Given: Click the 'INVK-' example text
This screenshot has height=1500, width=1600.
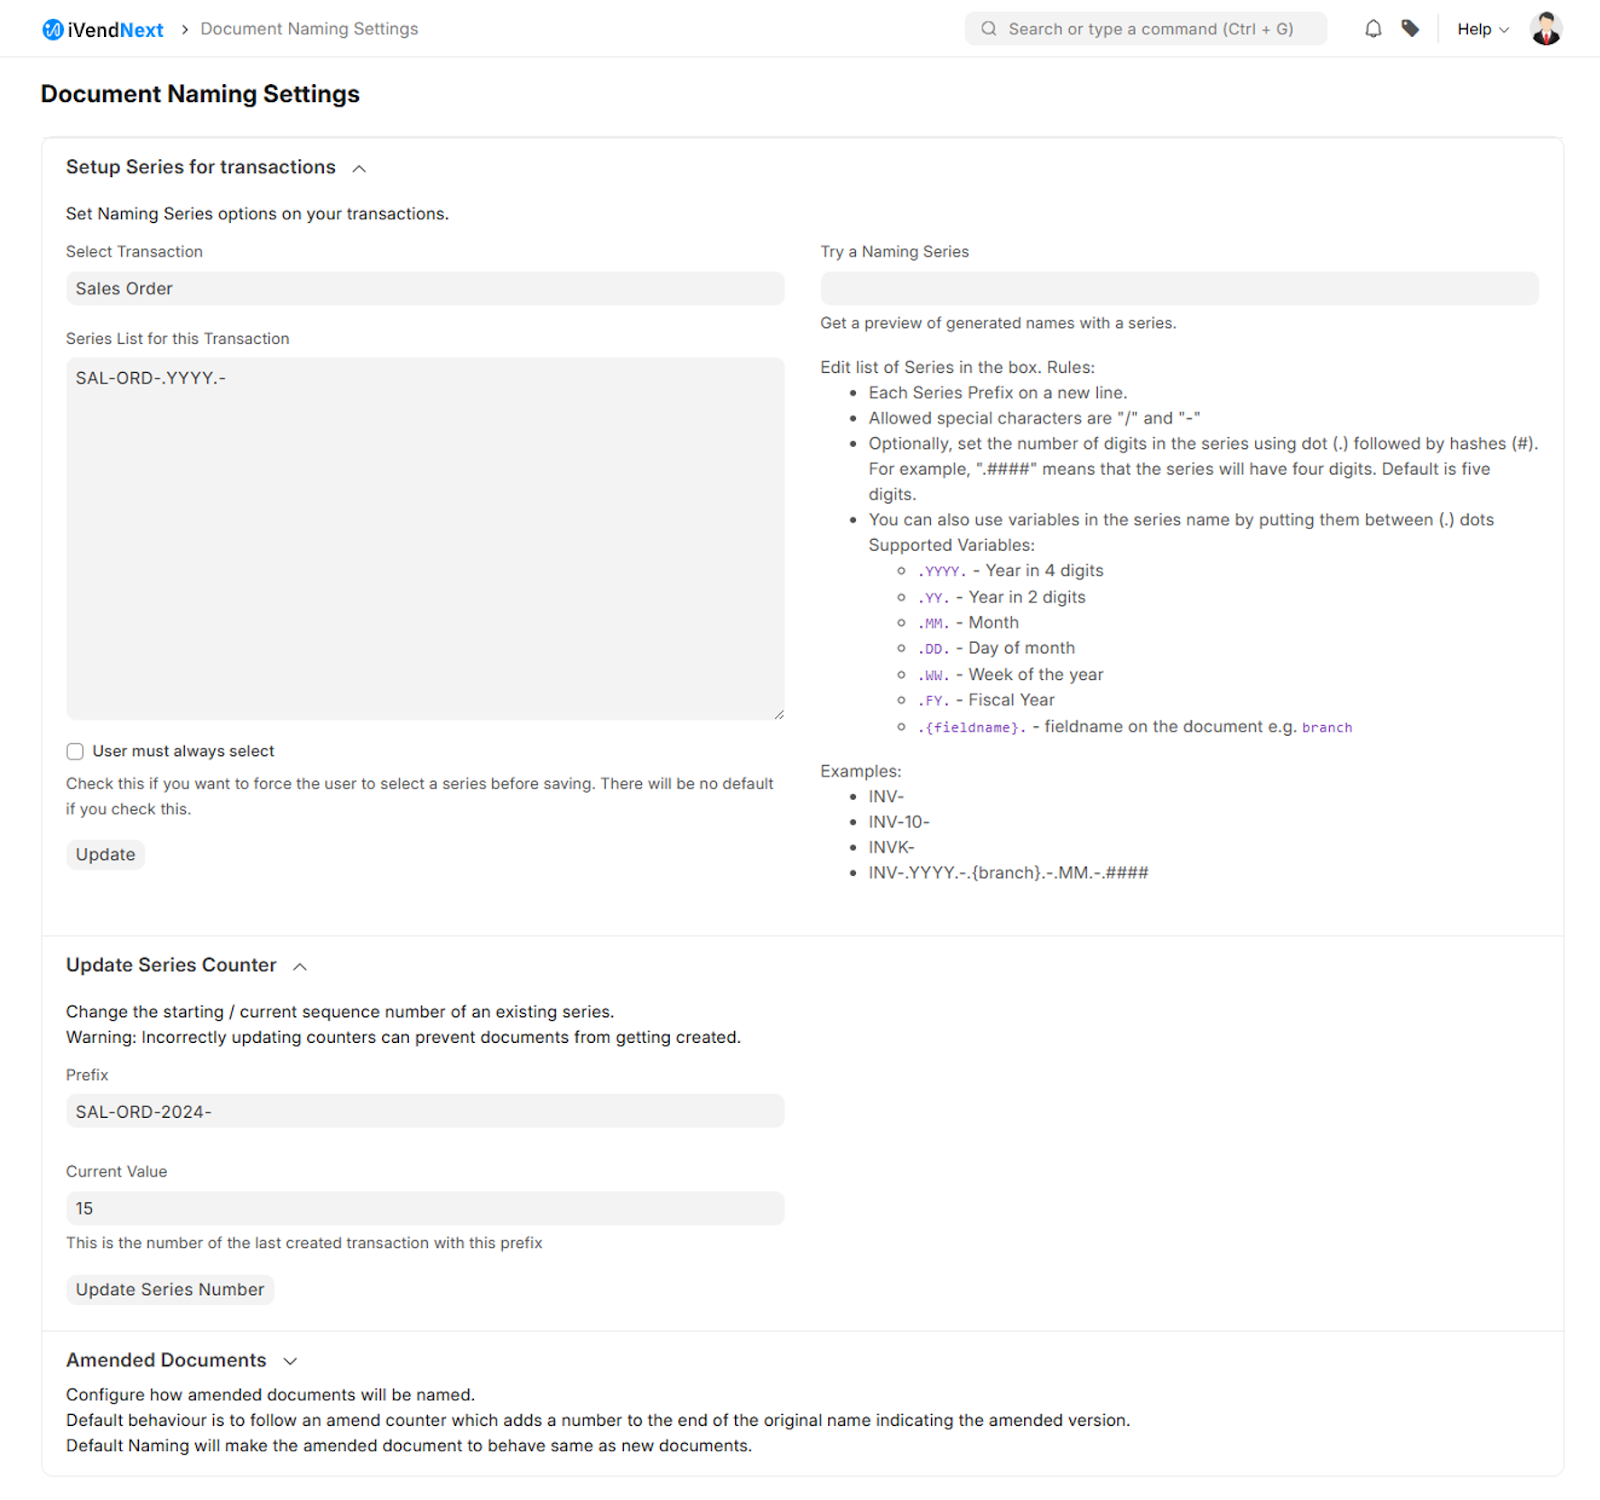Looking at the screenshot, I should point(891,847).
